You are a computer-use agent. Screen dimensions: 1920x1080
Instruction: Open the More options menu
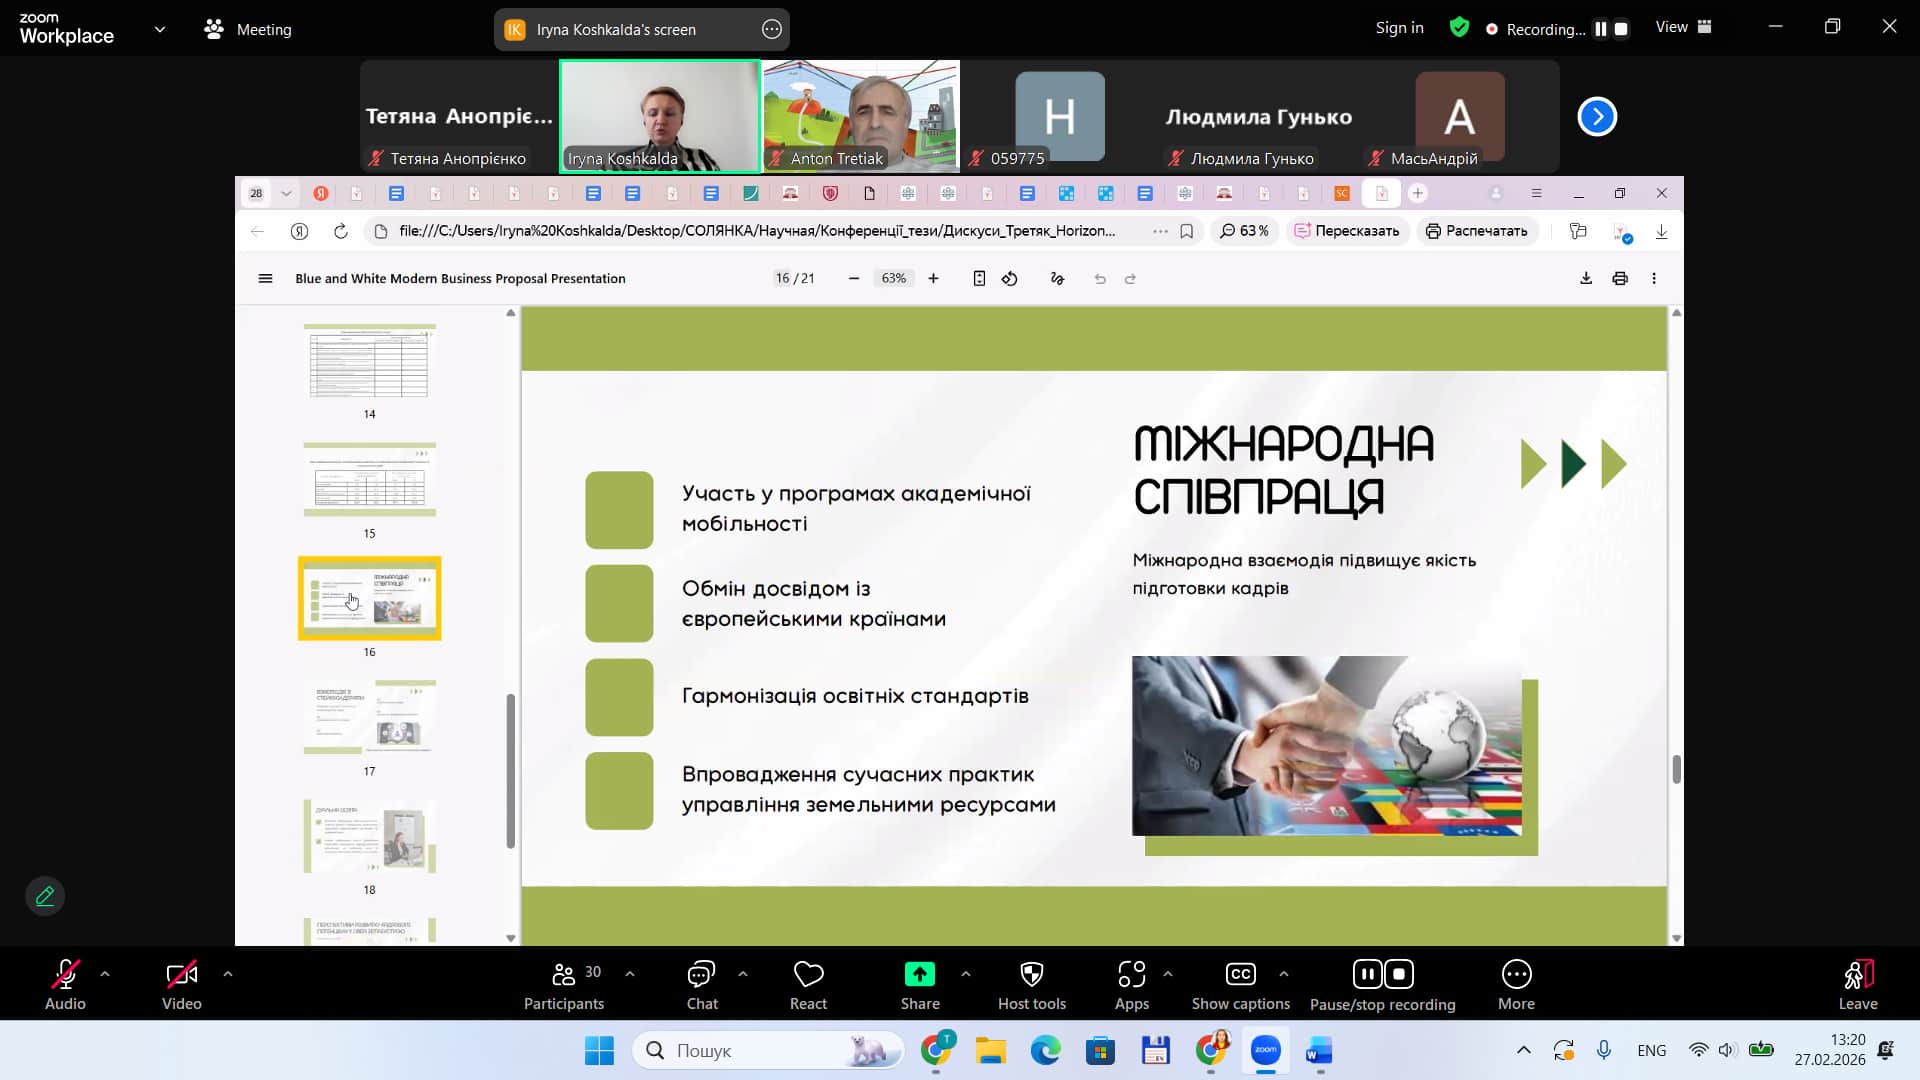point(1516,975)
